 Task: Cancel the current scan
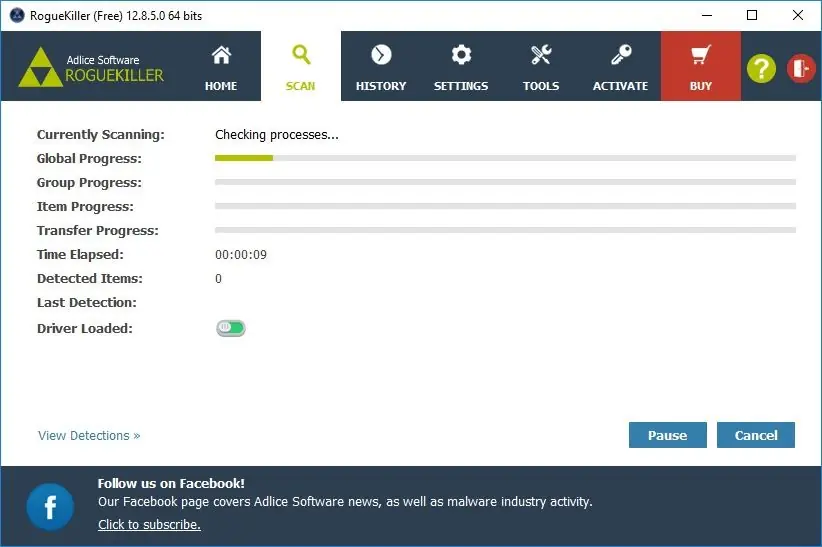click(x=755, y=435)
